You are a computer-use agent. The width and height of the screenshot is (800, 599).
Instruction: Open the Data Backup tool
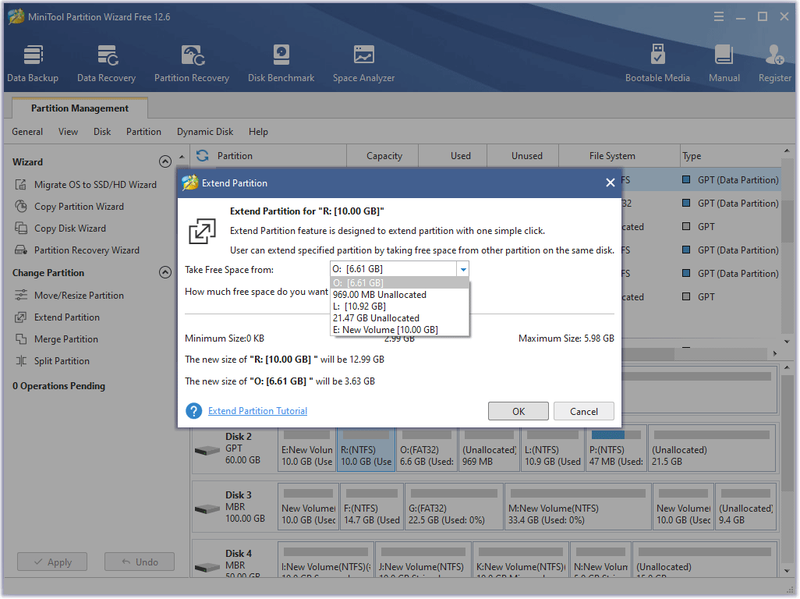[33, 63]
